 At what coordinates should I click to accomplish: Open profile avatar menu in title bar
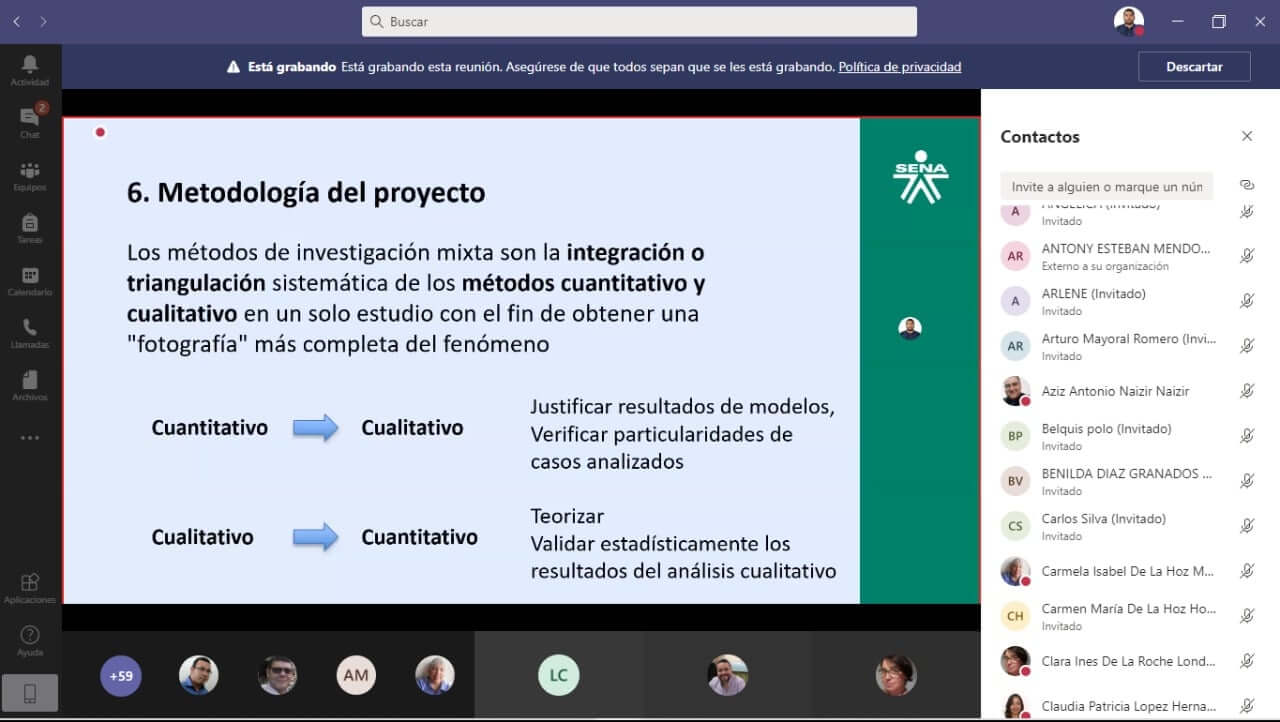click(x=1129, y=21)
